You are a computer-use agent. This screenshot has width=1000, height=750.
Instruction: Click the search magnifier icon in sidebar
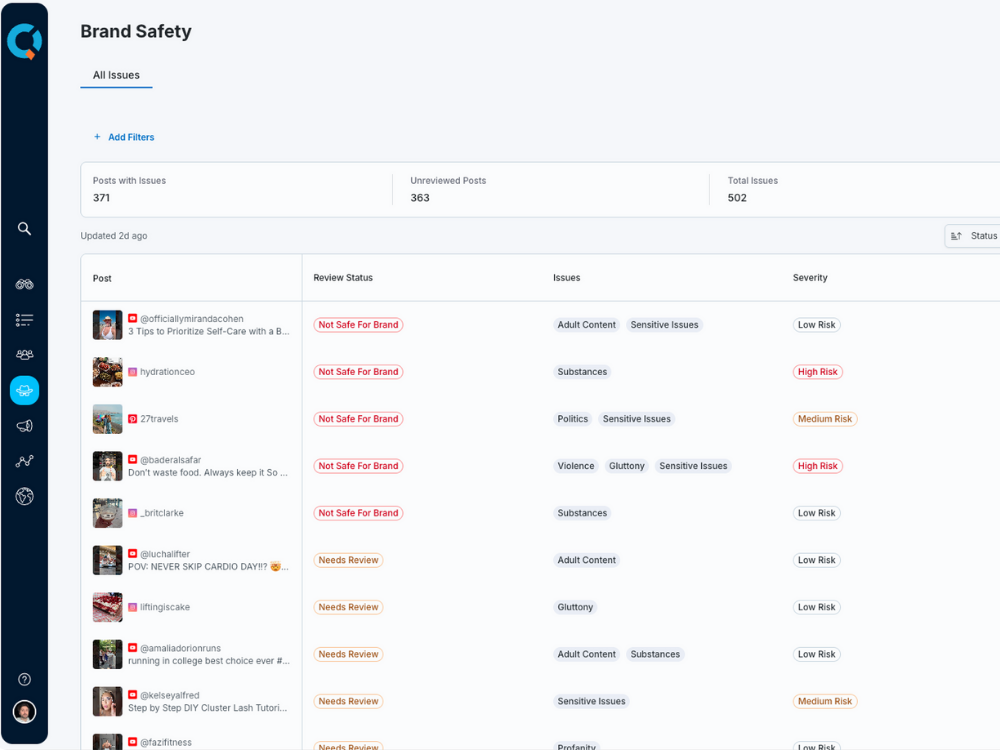point(25,229)
